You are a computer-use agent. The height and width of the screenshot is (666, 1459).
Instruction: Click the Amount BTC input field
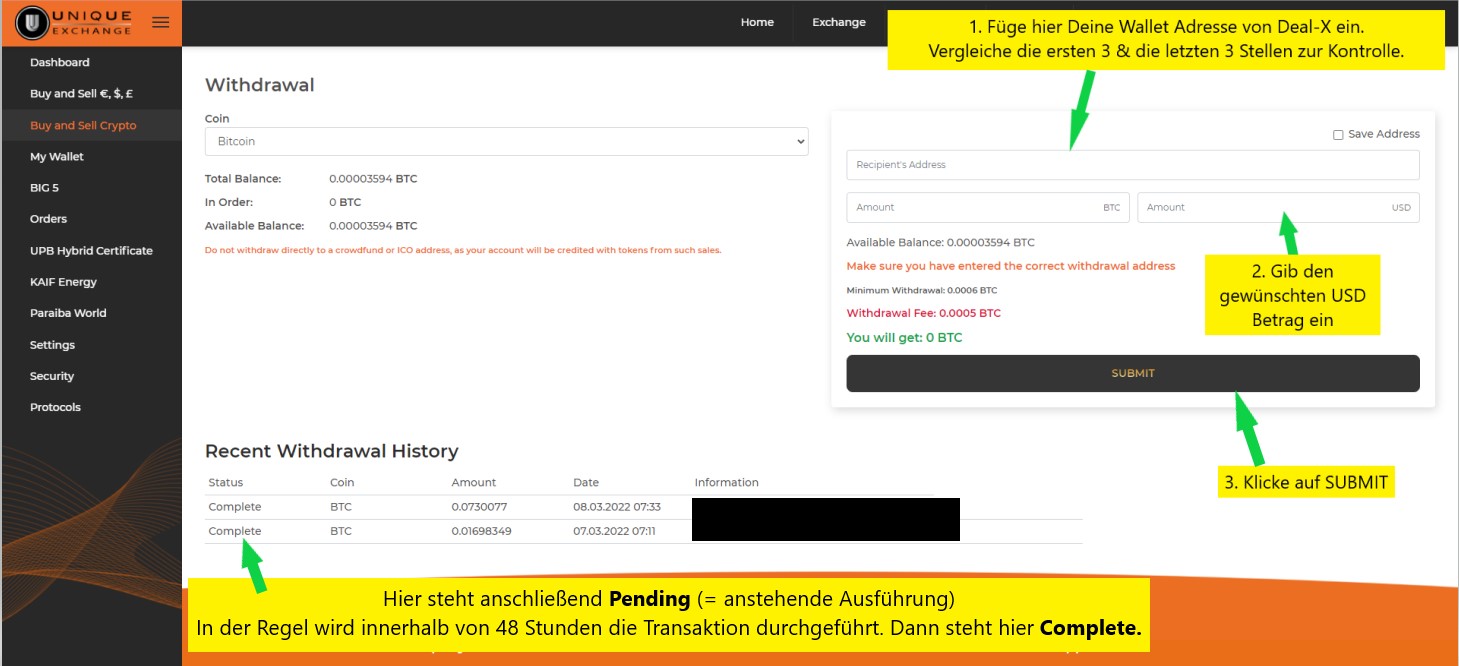(988, 207)
